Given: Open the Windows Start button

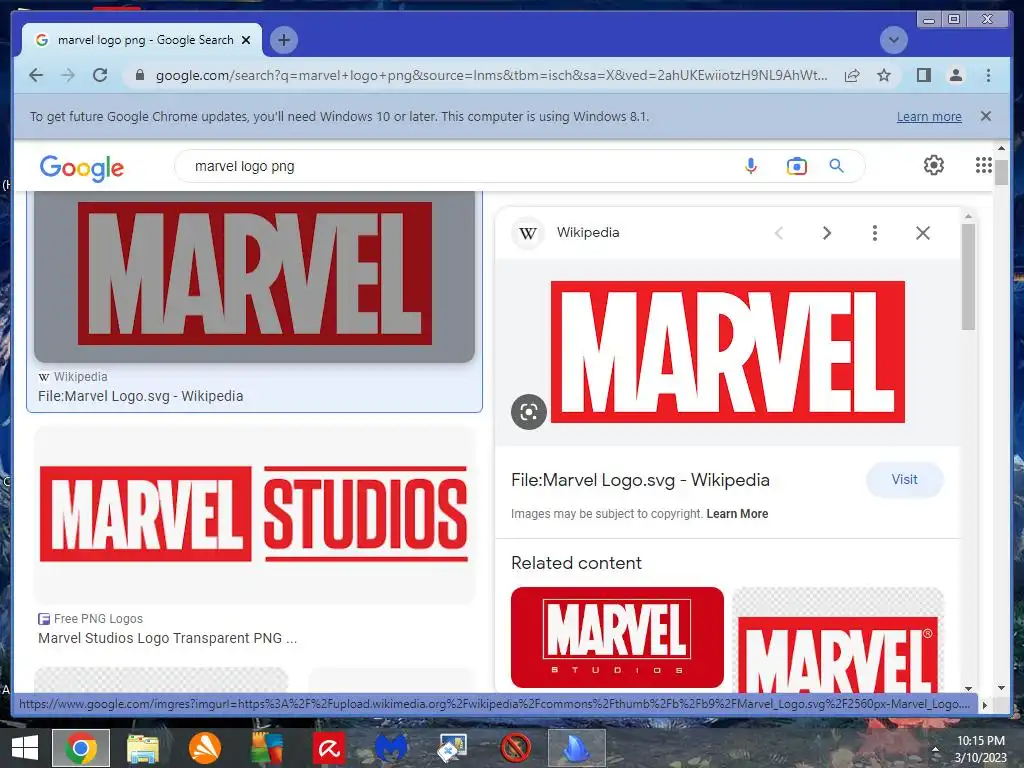Looking at the screenshot, I should pyautogui.click(x=25, y=748).
